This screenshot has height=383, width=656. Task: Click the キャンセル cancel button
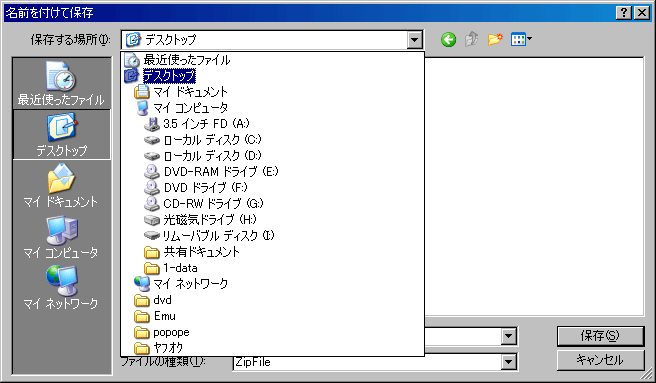tap(600, 360)
